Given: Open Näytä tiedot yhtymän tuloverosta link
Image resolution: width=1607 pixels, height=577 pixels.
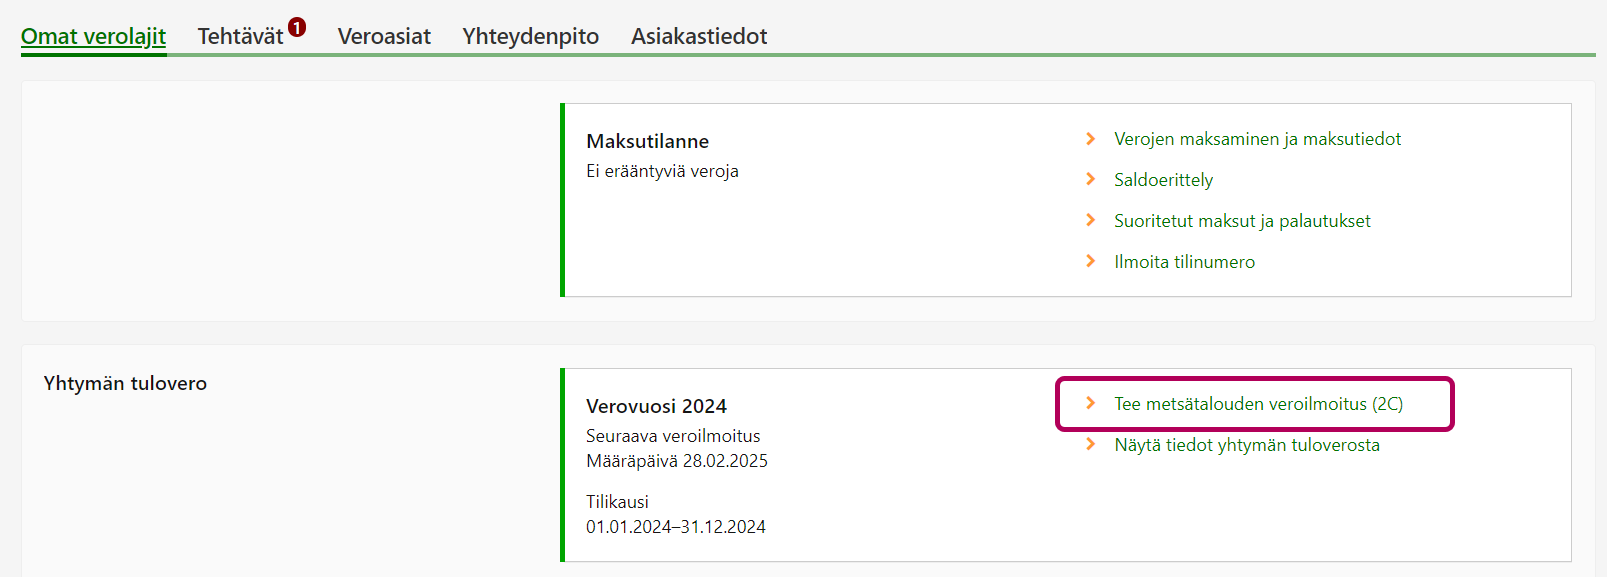Looking at the screenshot, I should pos(1246,445).
